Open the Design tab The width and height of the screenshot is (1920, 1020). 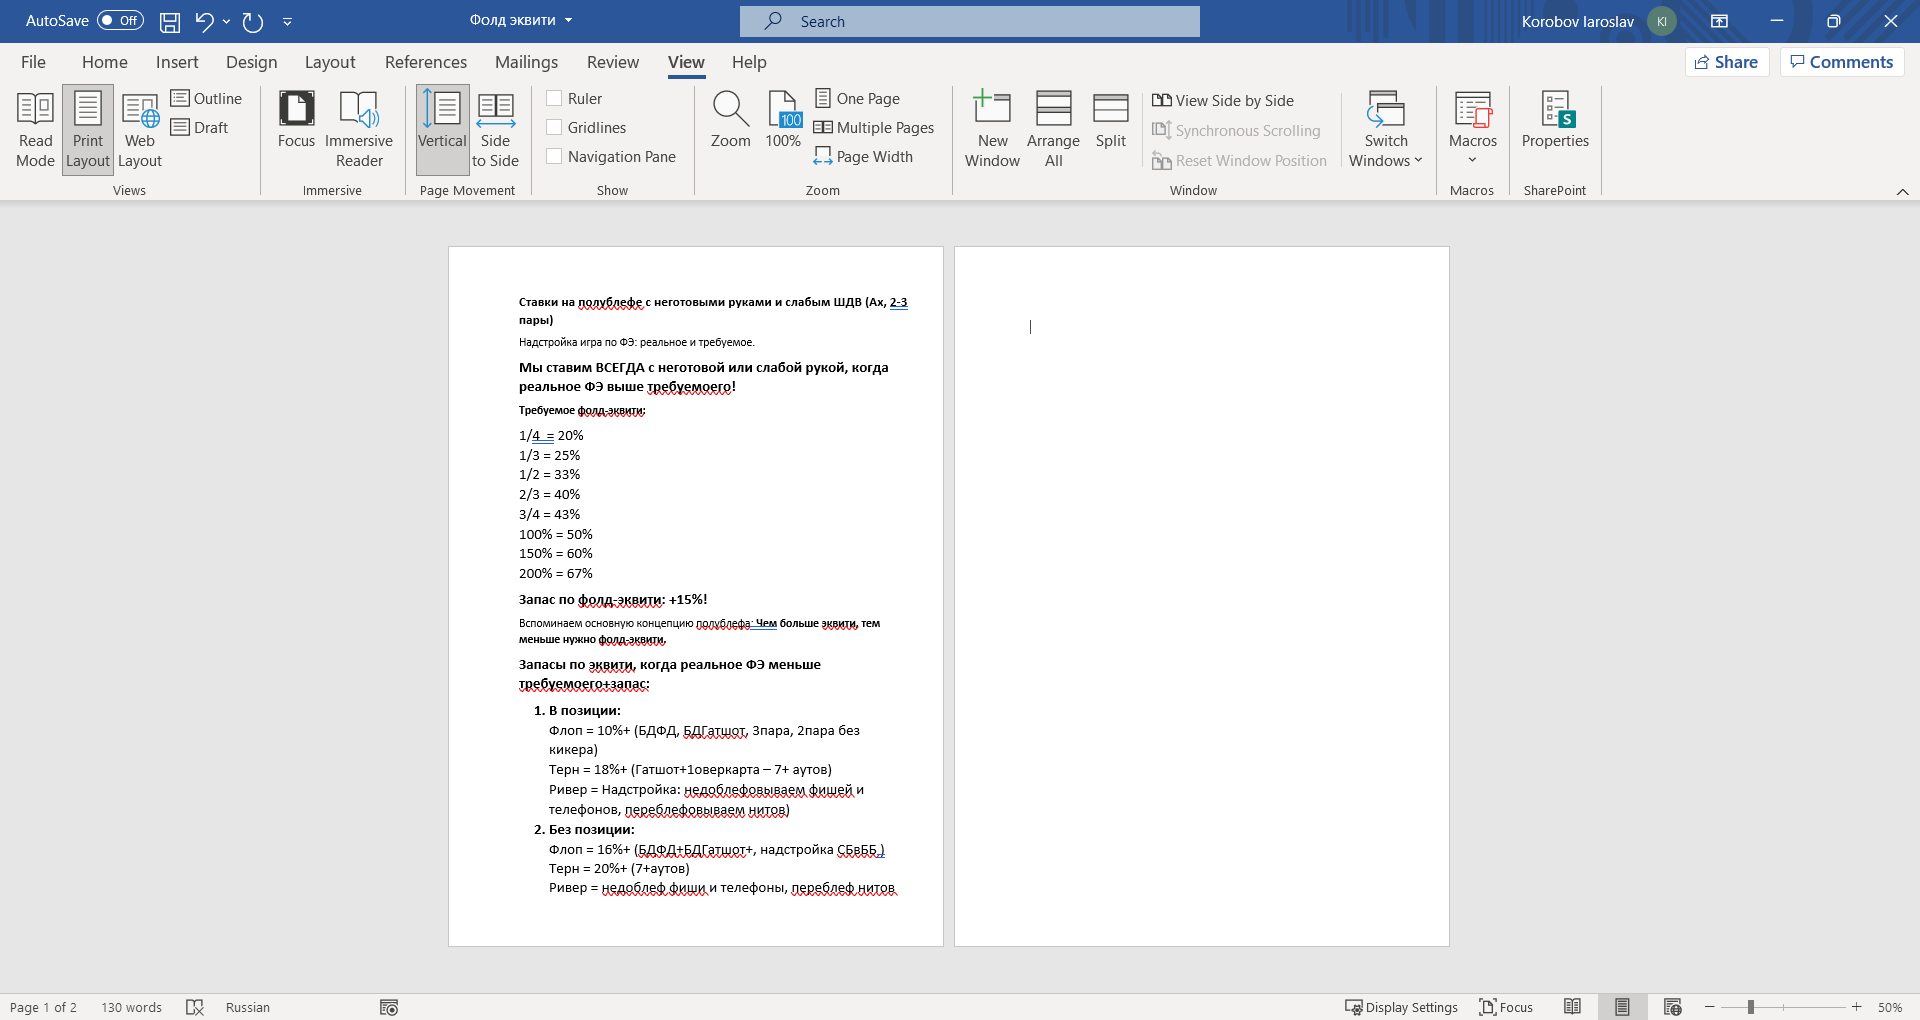pyautogui.click(x=251, y=62)
